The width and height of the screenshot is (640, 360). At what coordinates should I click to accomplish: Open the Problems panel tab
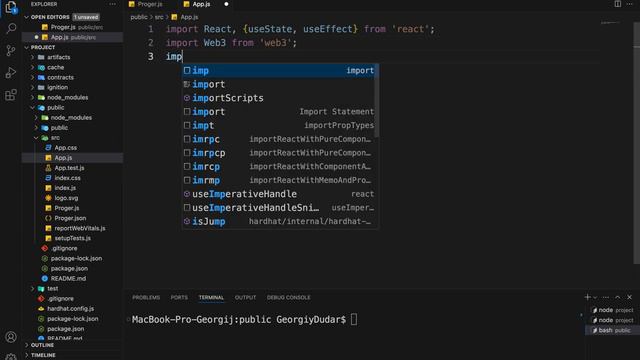click(146, 298)
